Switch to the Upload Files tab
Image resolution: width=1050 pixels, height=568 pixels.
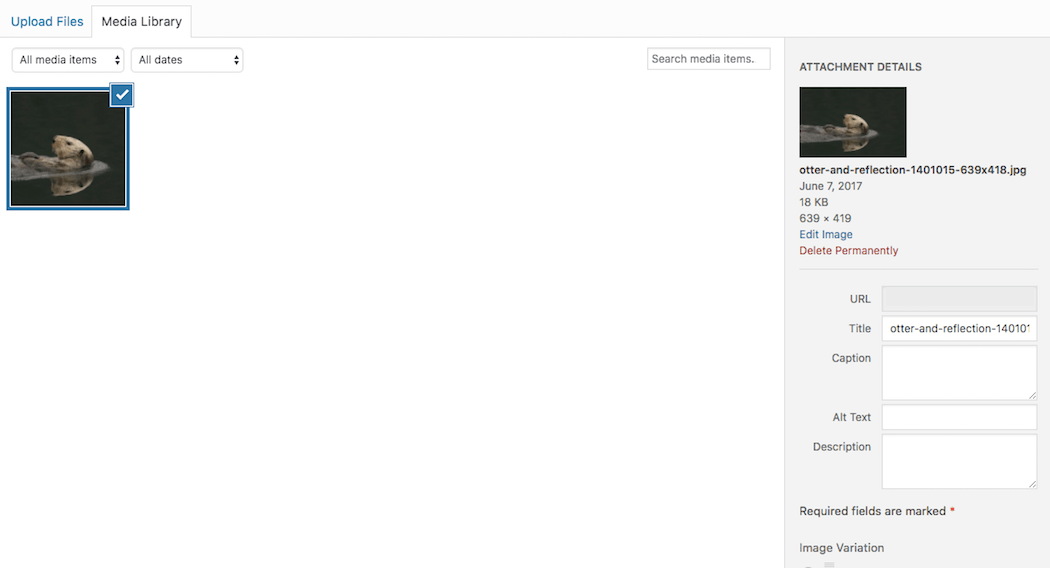tap(47, 21)
